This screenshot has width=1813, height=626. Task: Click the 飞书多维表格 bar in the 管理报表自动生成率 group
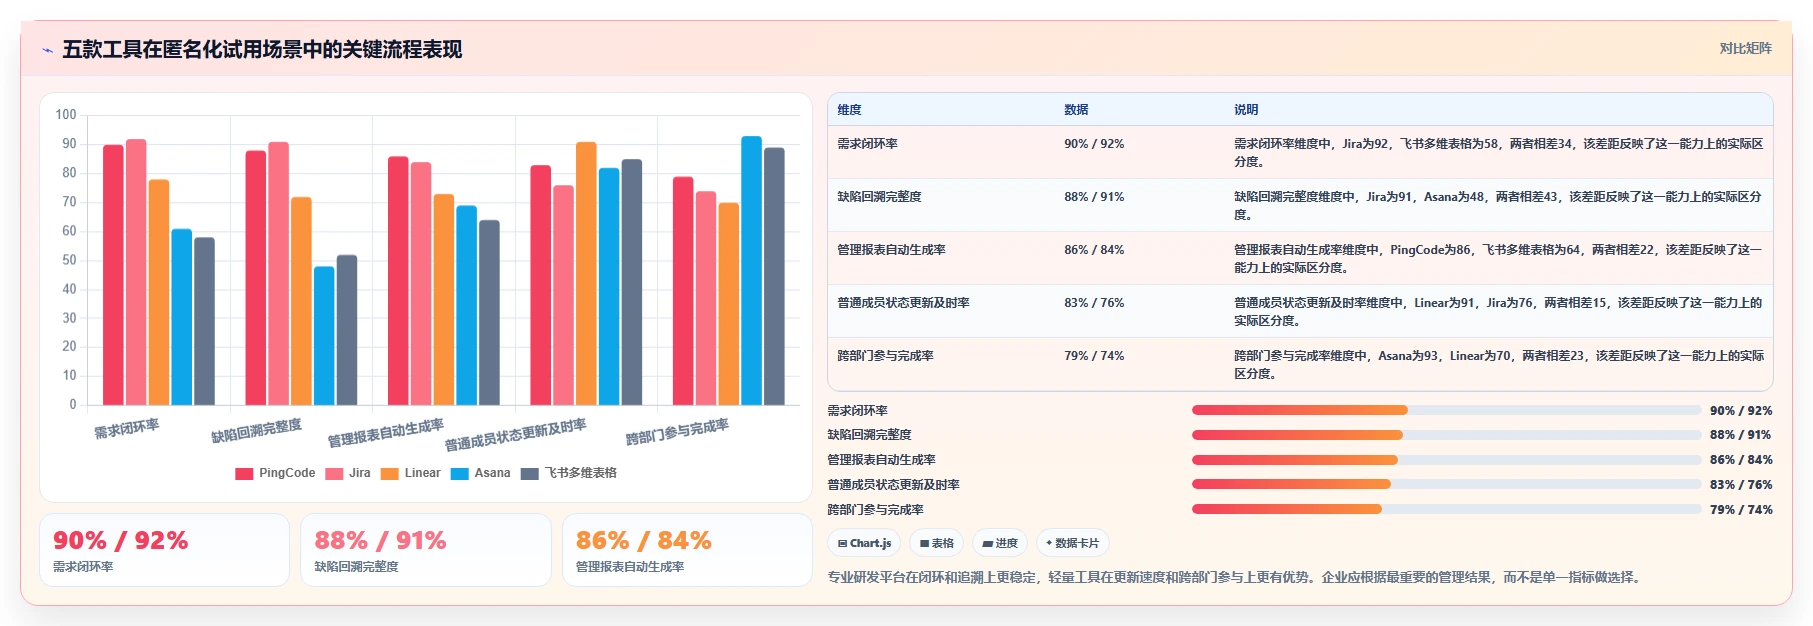[x=489, y=312]
